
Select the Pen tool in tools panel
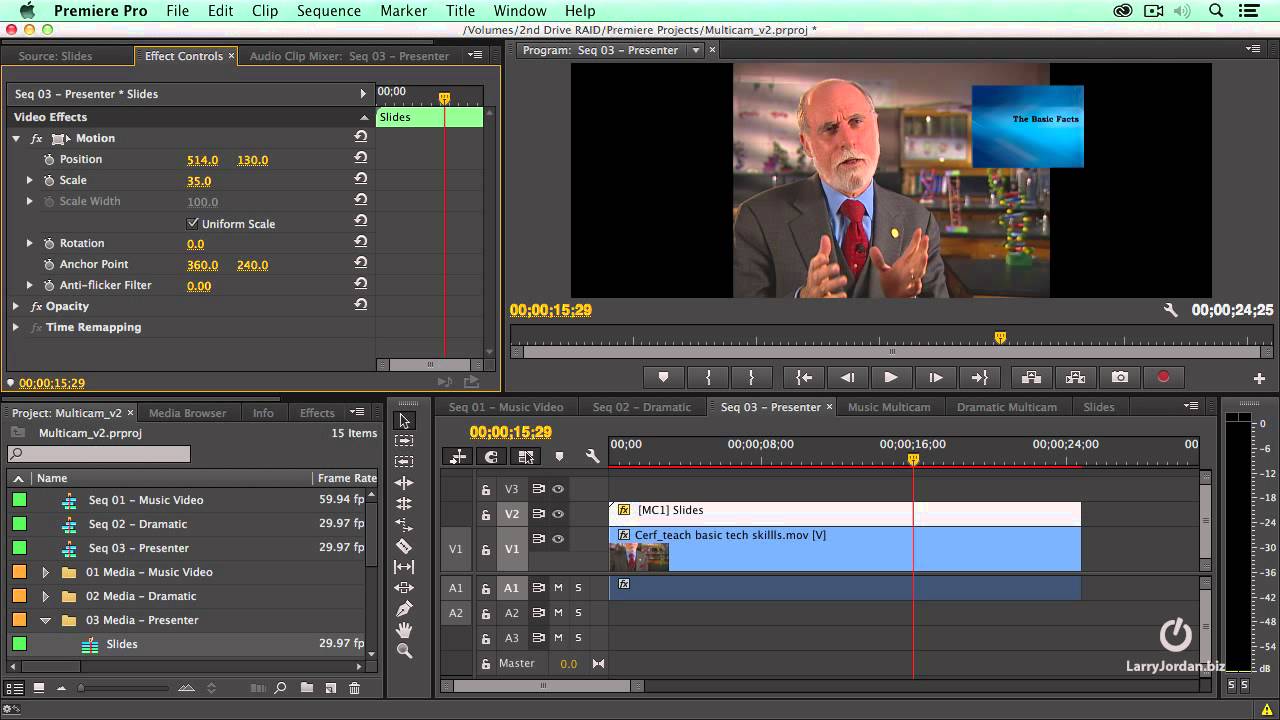coord(404,608)
